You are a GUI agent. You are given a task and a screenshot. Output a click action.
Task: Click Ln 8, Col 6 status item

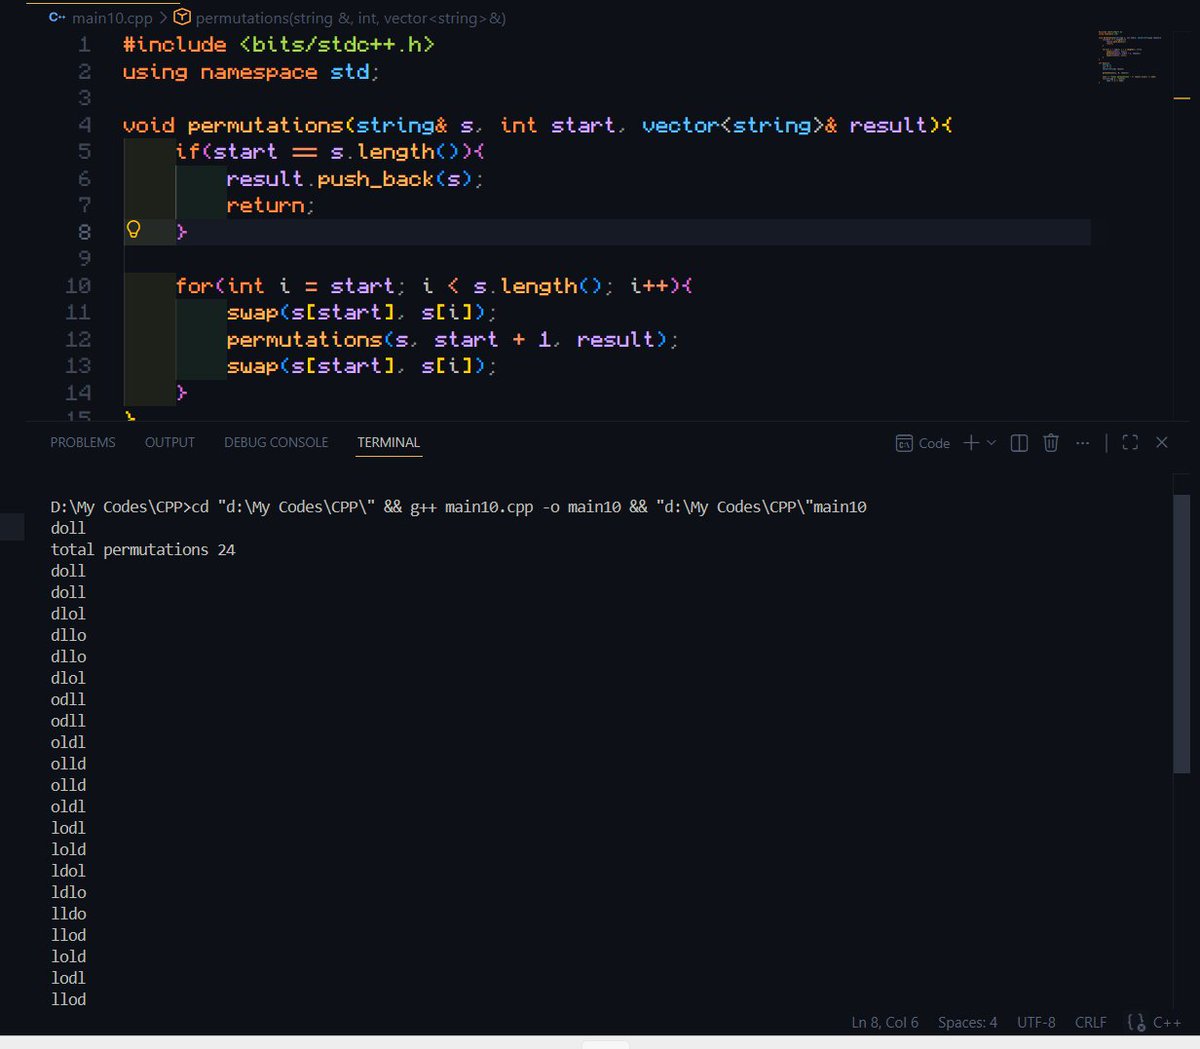click(x=885, y=1022)
